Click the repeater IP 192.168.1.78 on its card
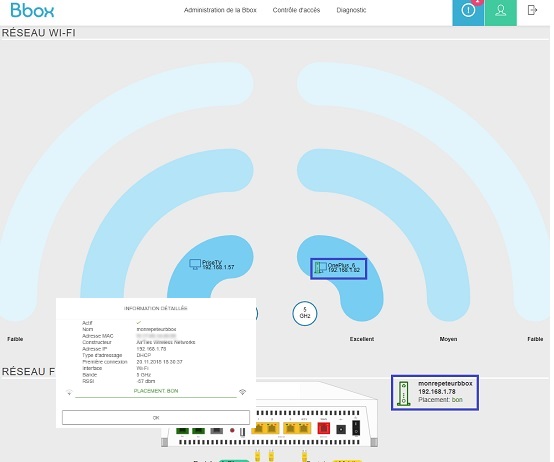 coord(437,391)
